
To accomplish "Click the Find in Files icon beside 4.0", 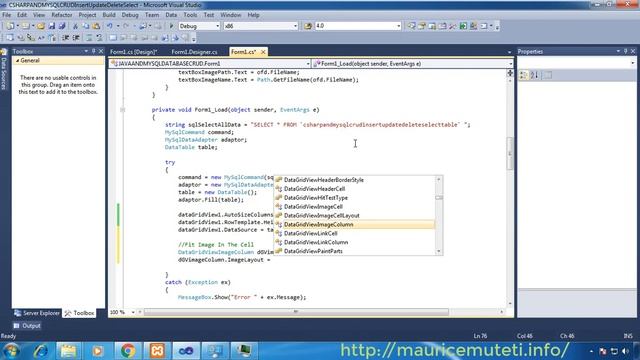I will (x=308, y=26).
